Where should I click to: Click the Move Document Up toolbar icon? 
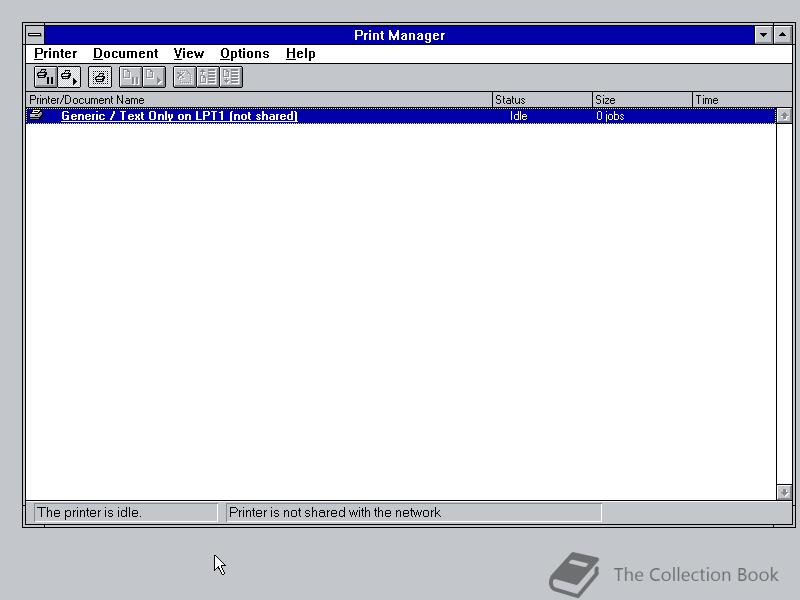208,77
